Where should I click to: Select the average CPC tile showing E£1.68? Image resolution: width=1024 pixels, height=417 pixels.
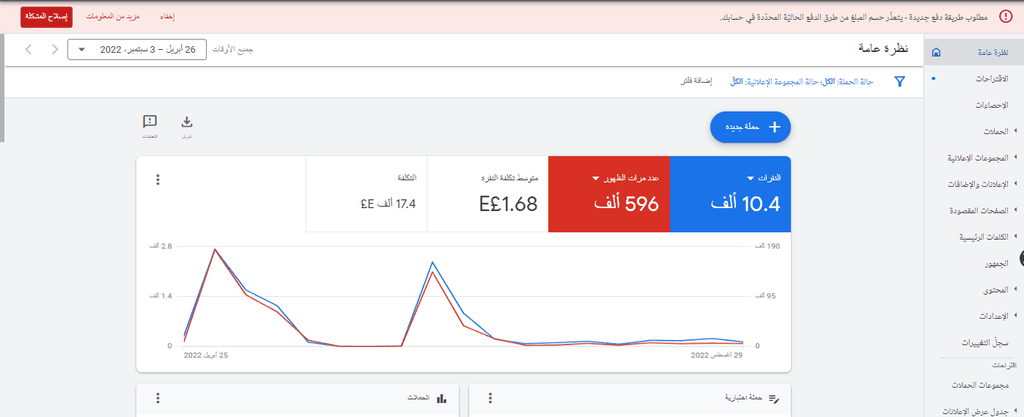click(487, 194)
